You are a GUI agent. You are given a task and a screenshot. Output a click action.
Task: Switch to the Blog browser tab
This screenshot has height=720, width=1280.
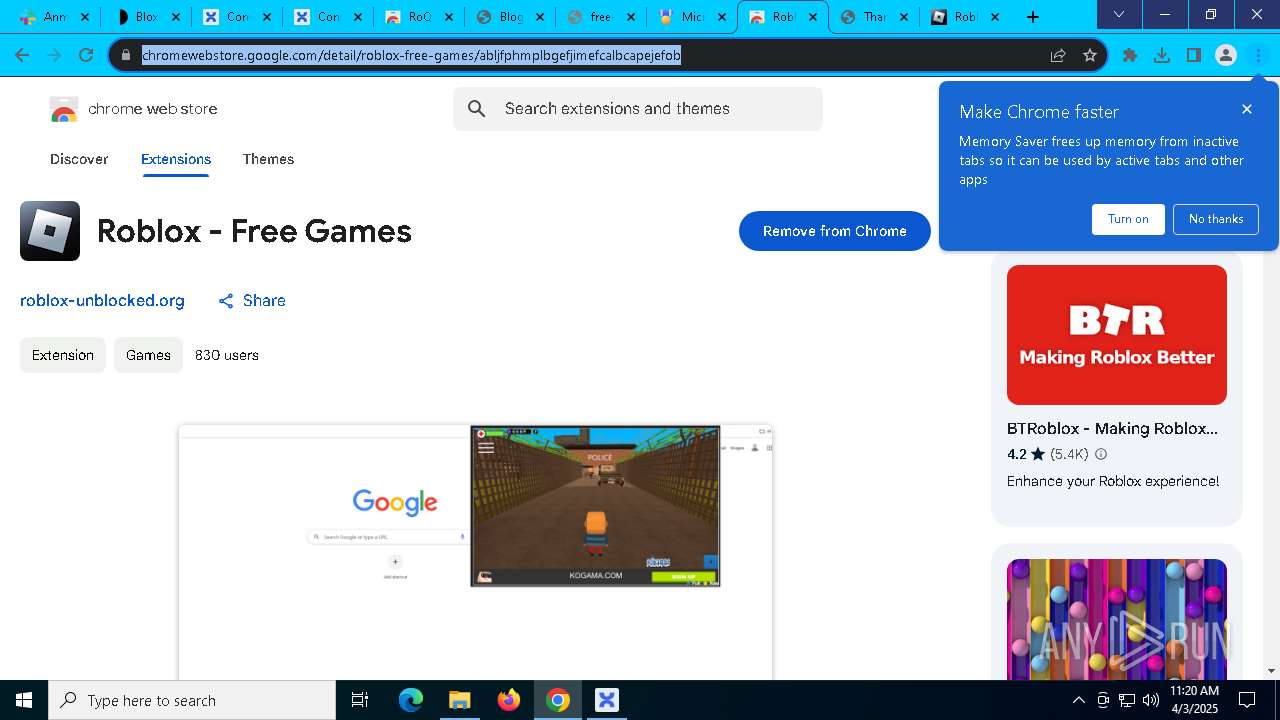pos(510,17)
